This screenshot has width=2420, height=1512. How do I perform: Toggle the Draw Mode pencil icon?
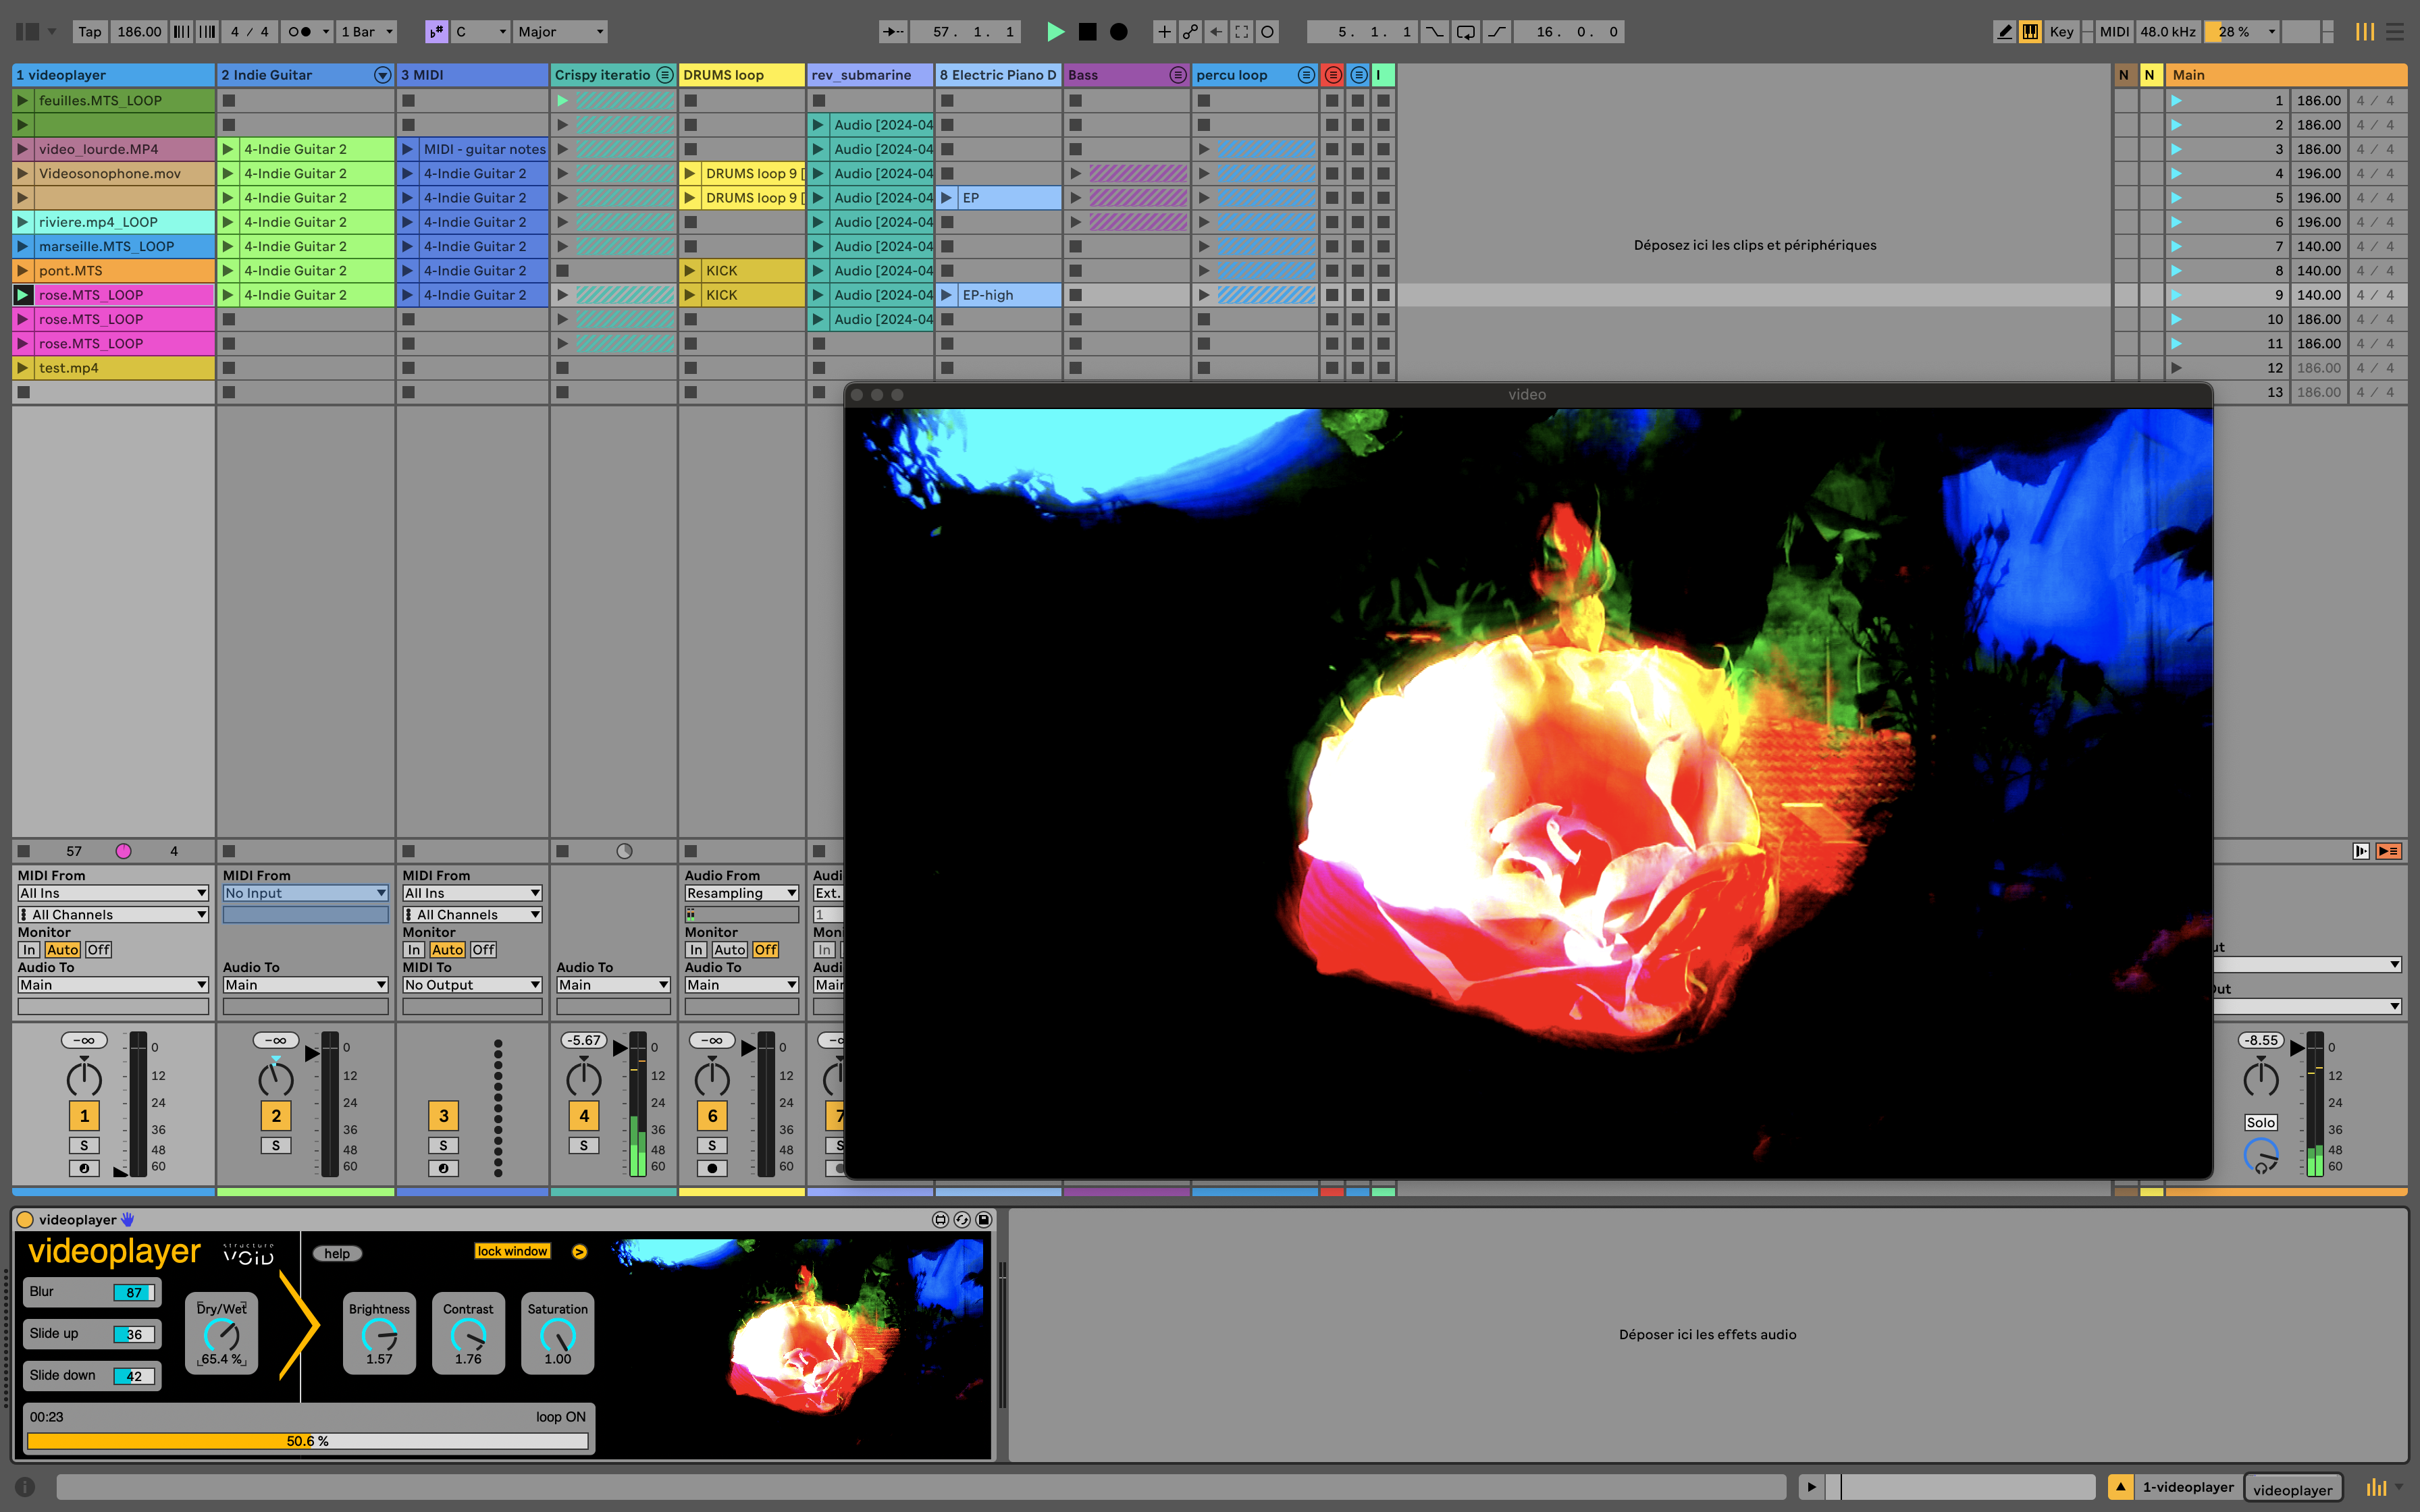click(2004, 32)
